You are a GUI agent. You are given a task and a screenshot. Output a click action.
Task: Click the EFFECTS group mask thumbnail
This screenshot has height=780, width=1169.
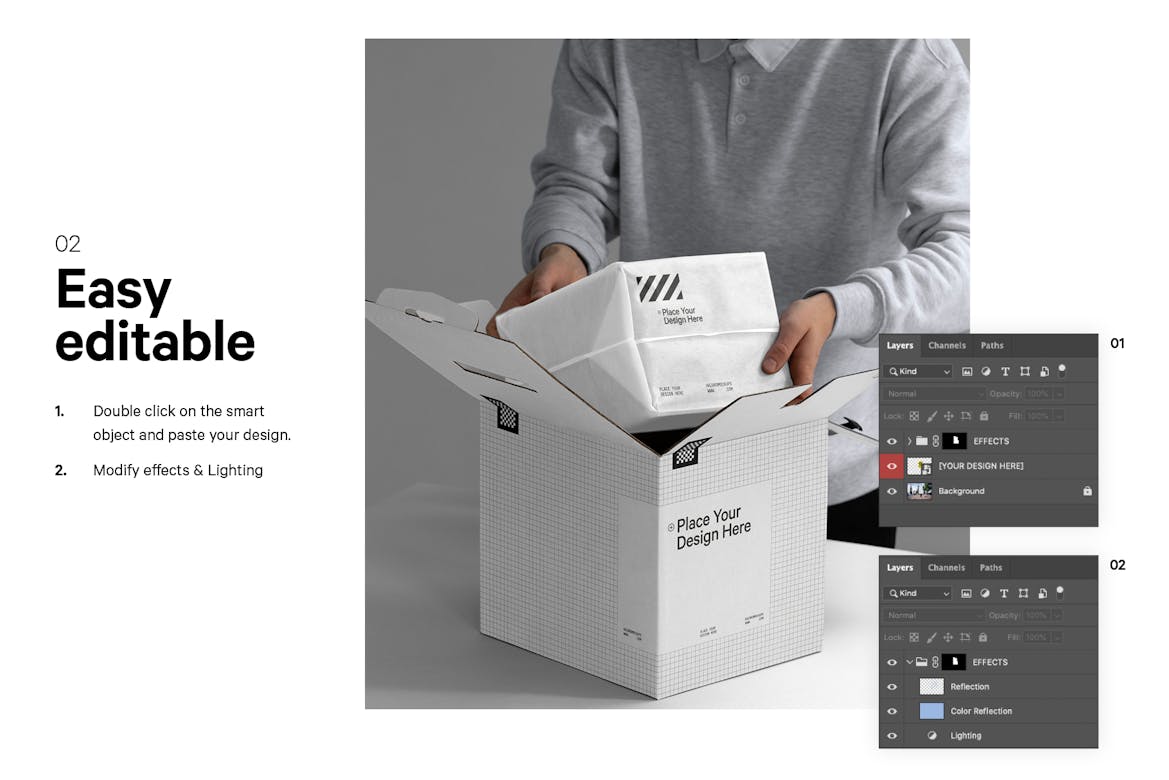point(954,441)
